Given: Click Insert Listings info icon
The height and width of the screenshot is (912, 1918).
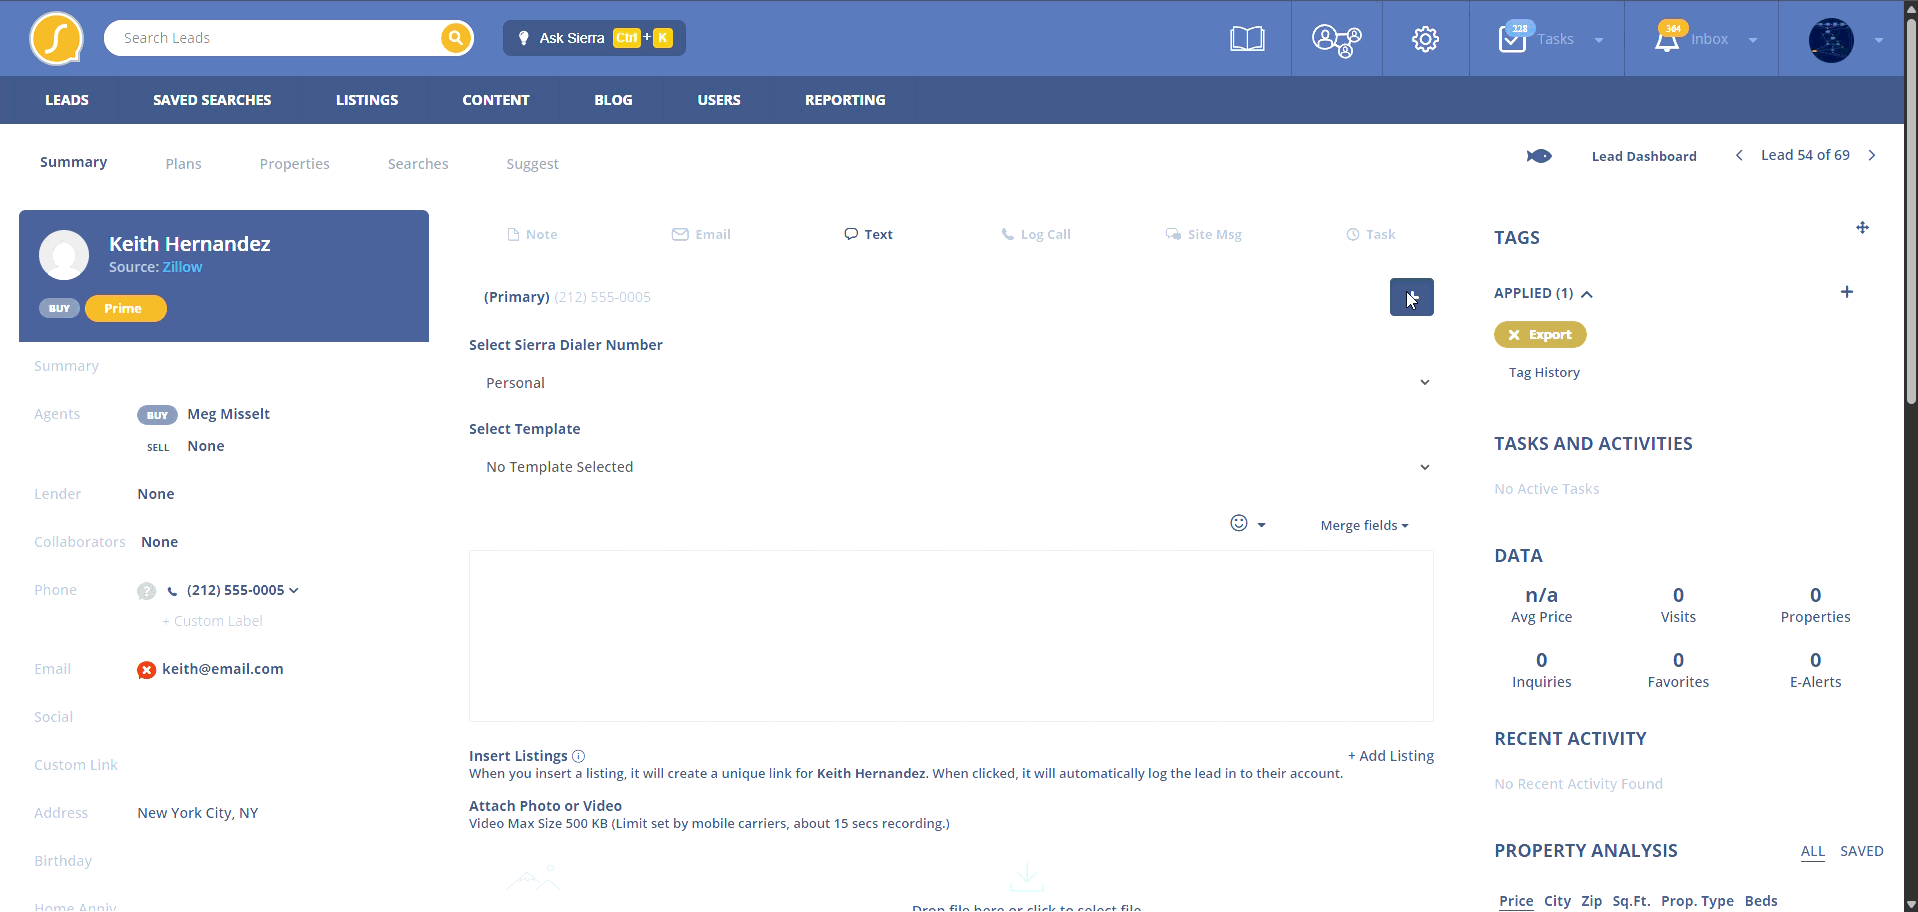Looking at the screenshot, I should (x=578, y=756).
